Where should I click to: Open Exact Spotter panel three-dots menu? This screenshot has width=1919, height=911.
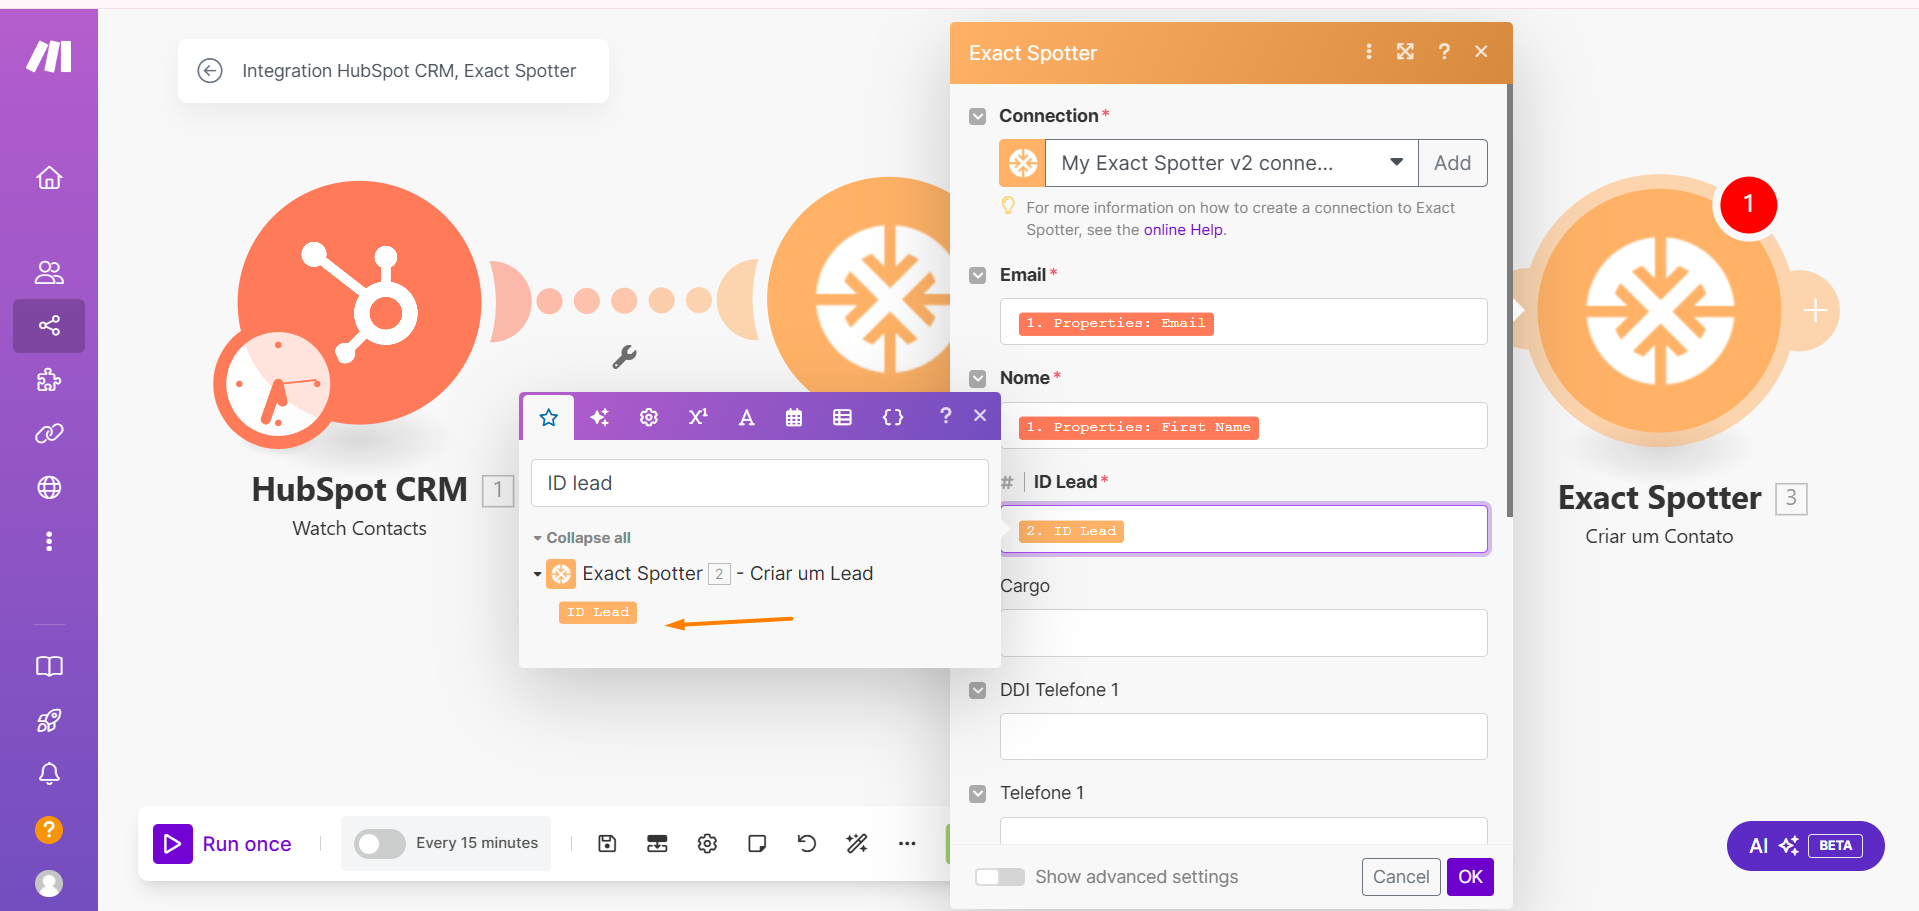1369,52
